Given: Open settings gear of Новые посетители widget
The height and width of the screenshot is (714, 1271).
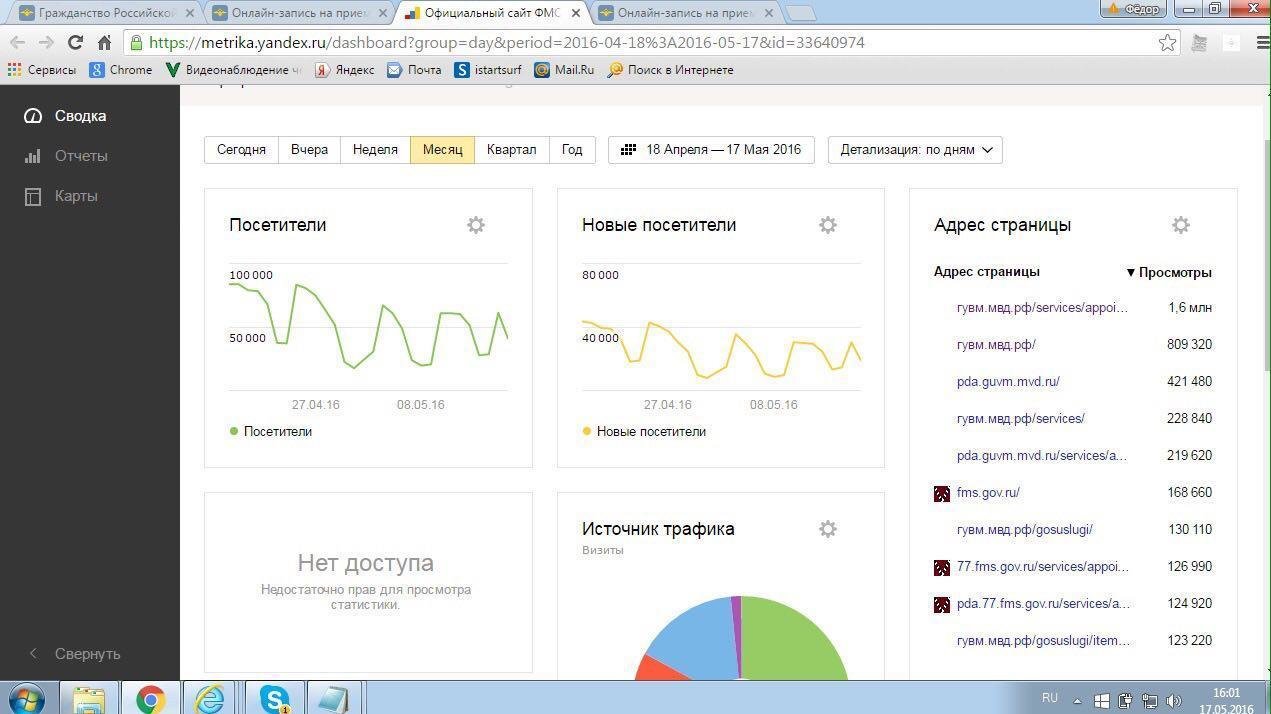Looking at the screenshot, I should (x=828, y=225).
